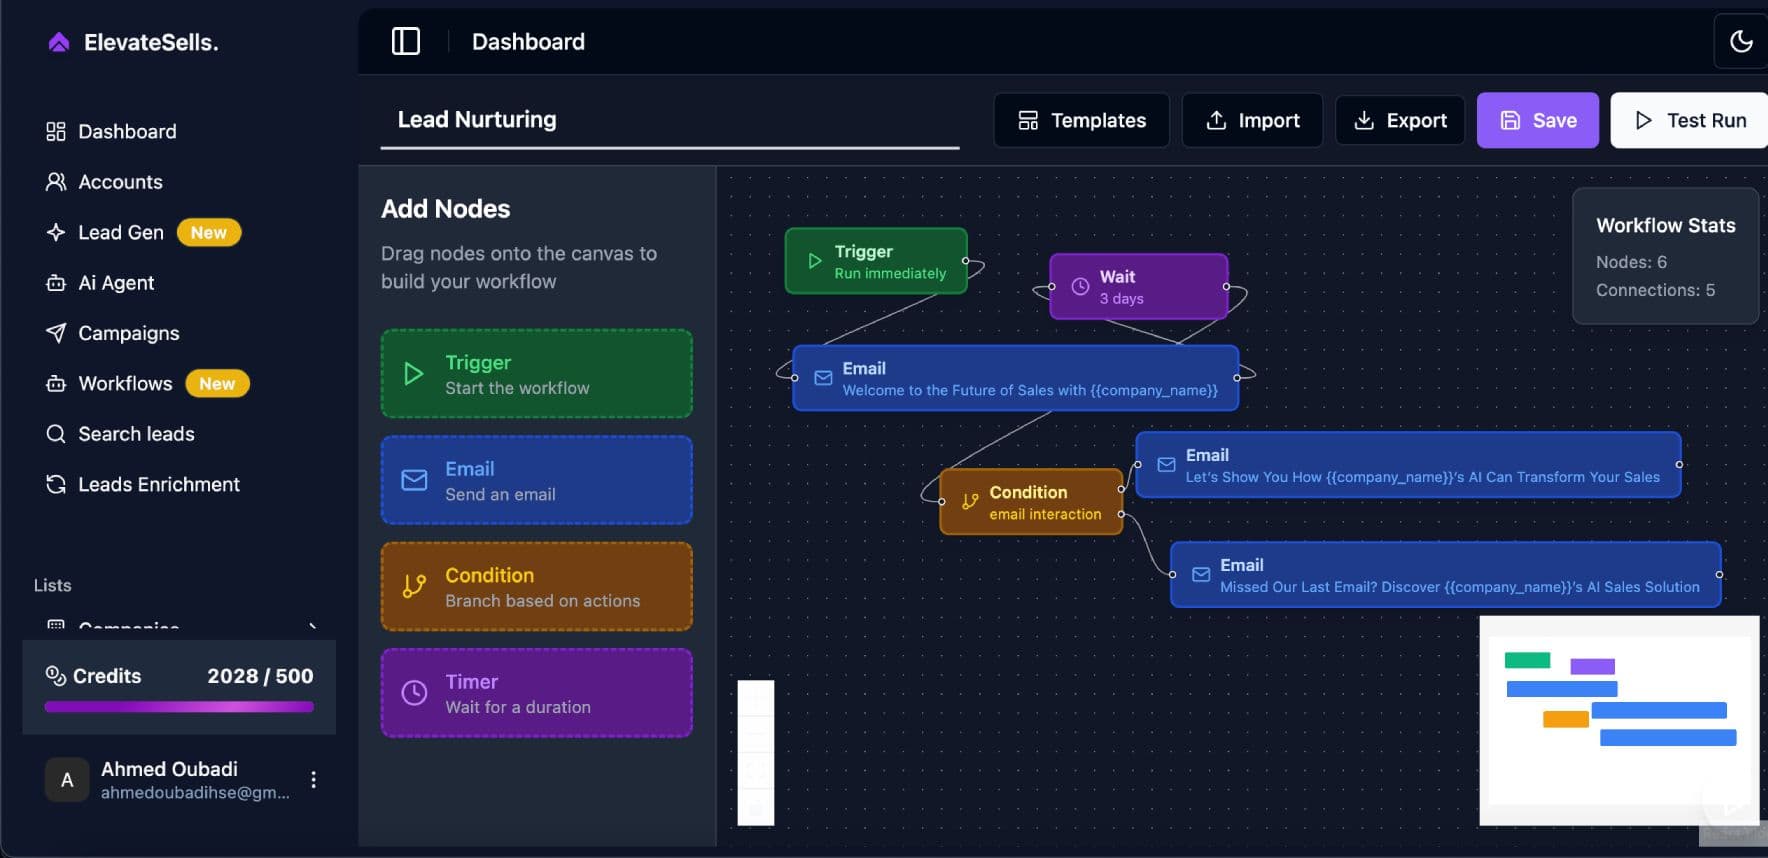Open the Templates picker
This screenshot has height=858, width=1768.
point(1081,120)
